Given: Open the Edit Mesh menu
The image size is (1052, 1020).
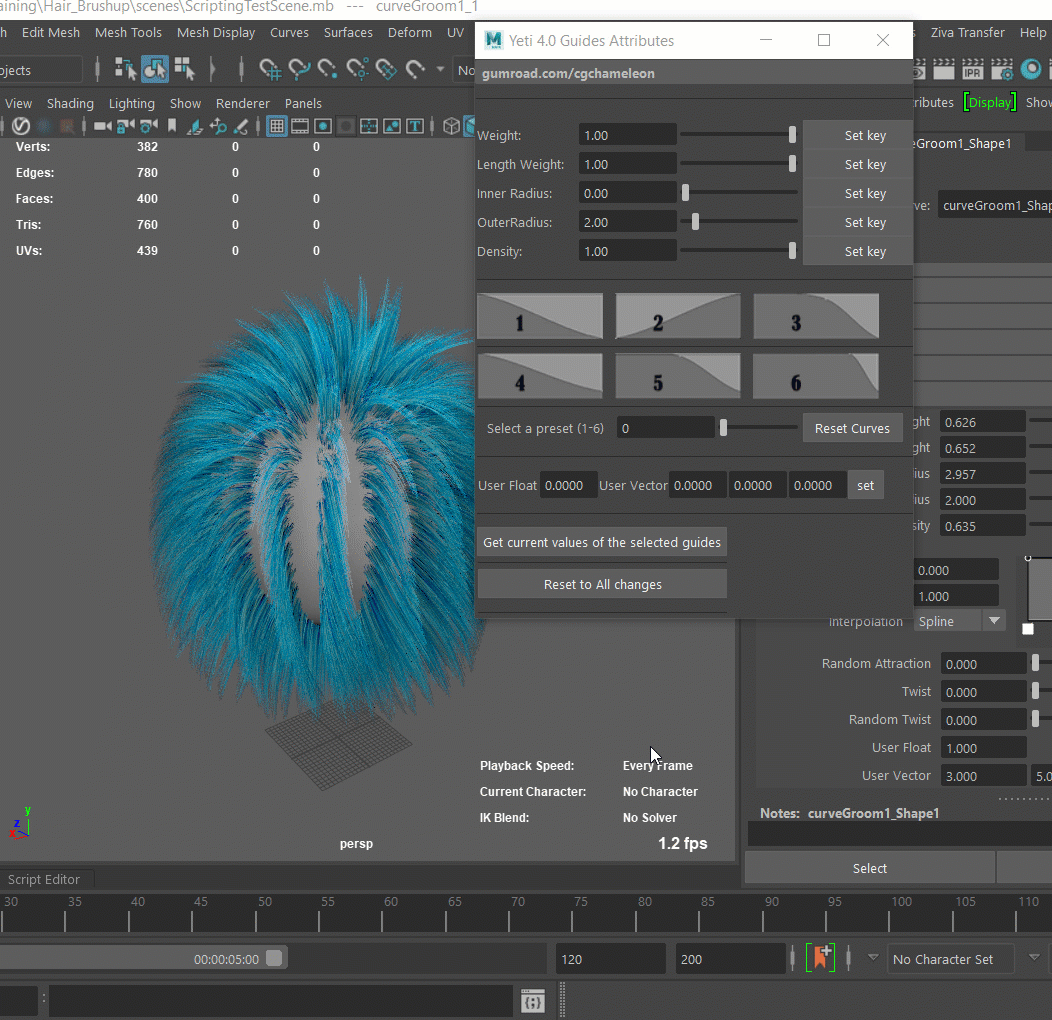Looking at the screenshot, I should point(51,32).
